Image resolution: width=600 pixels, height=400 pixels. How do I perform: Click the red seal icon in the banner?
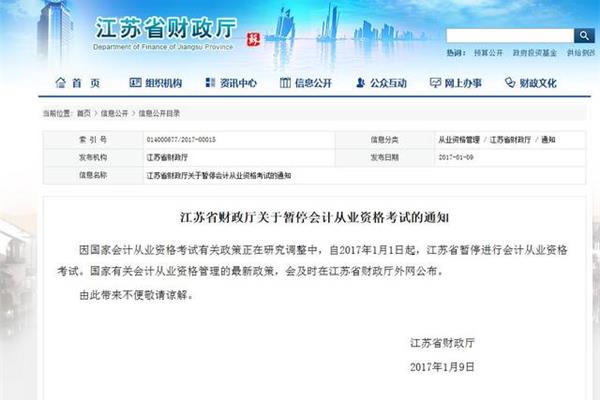pos(253,39)
